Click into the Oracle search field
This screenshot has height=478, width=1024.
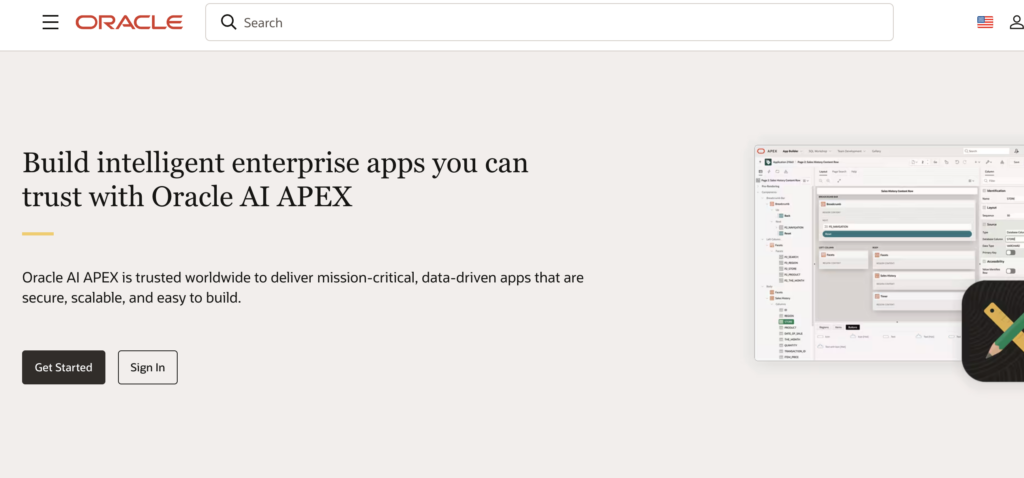[560, 22]
